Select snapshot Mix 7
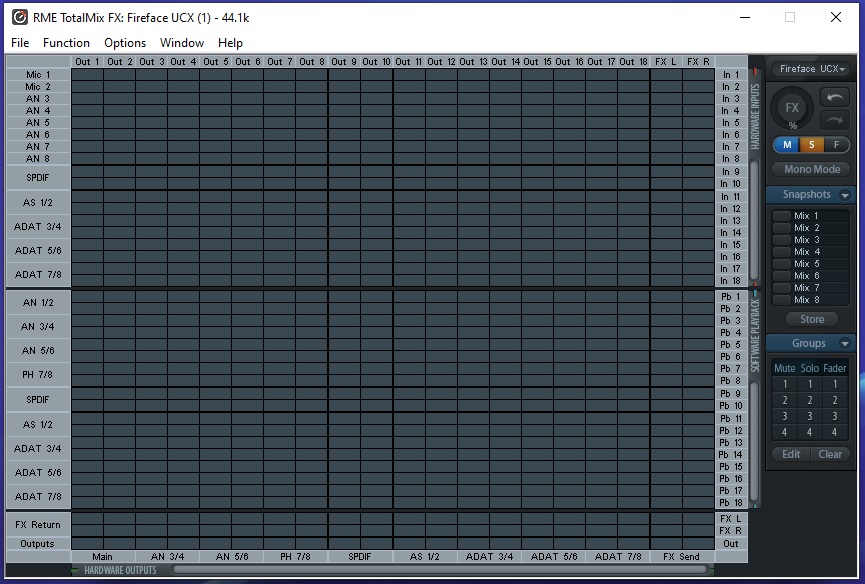This screenshot has height=584, width=865. point(810,288)
